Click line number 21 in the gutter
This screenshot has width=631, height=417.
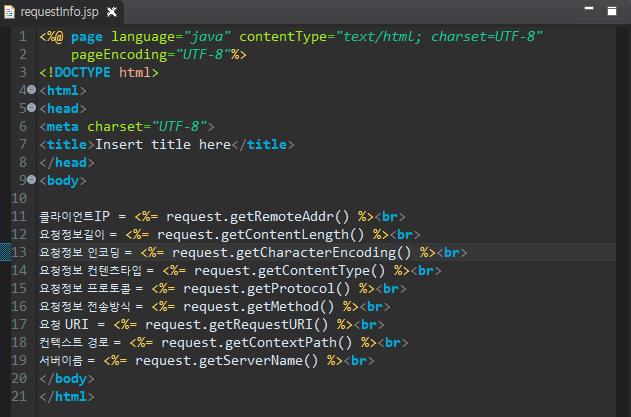19,396
